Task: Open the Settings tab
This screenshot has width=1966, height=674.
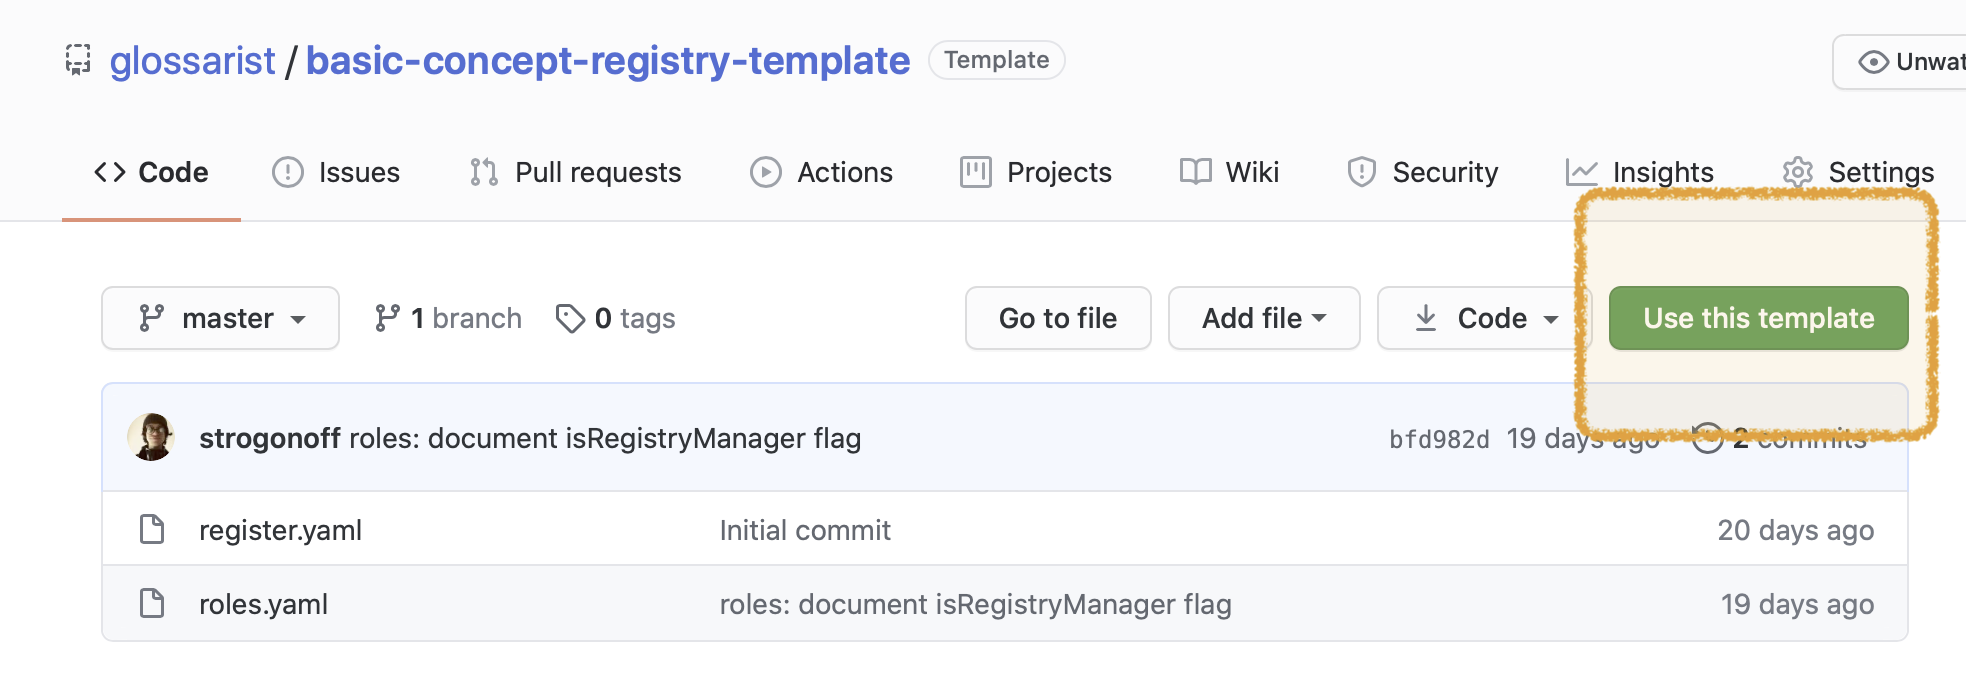Action: [1858, 172]
